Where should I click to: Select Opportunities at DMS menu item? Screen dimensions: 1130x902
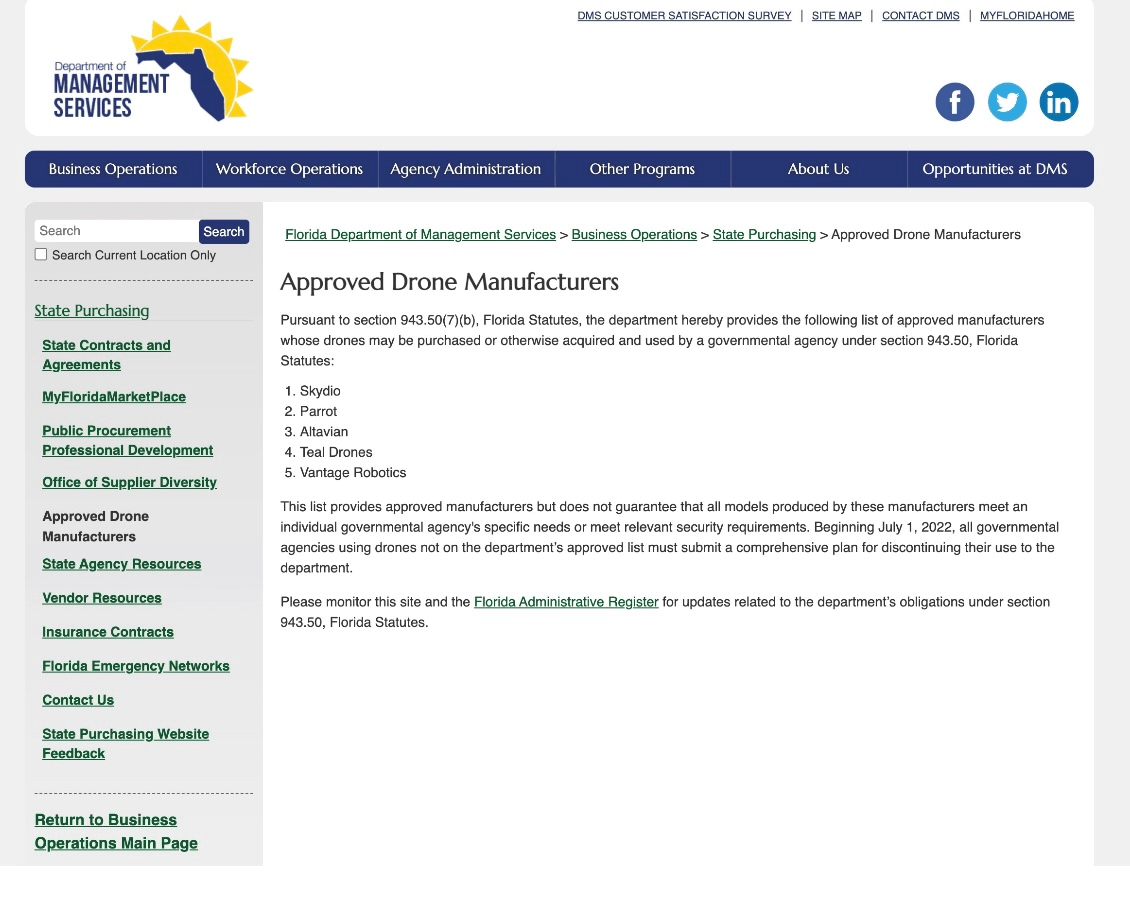(994, 169)
